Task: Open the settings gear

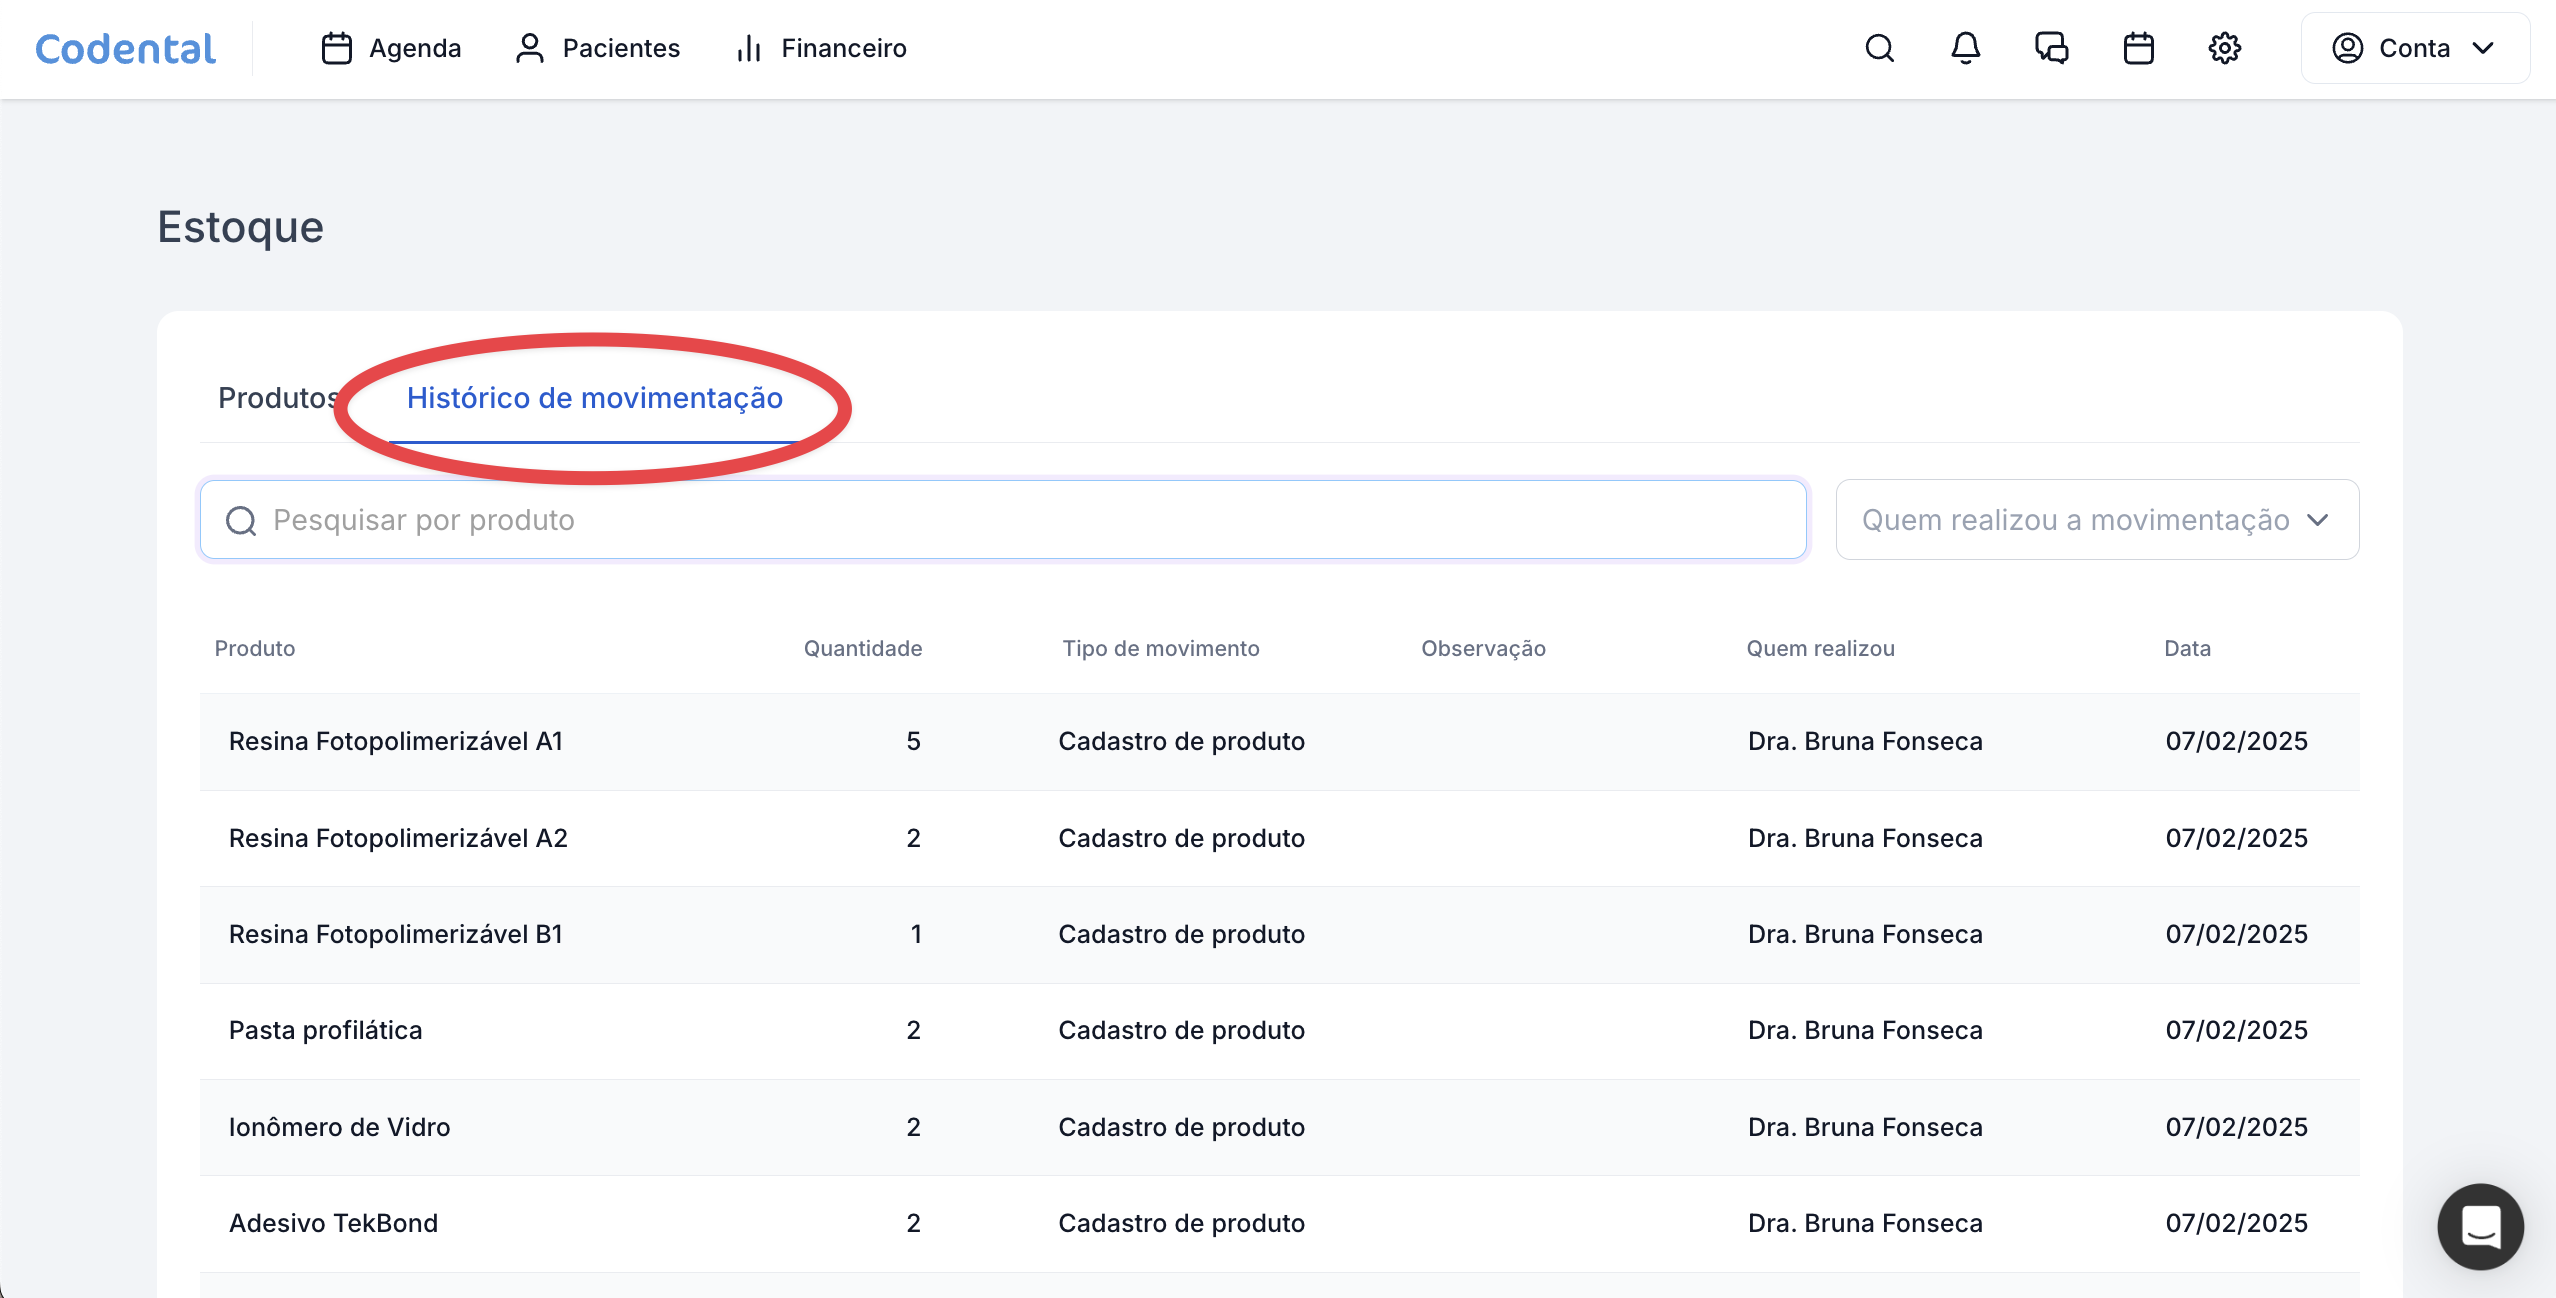Action: point(2224,48)
